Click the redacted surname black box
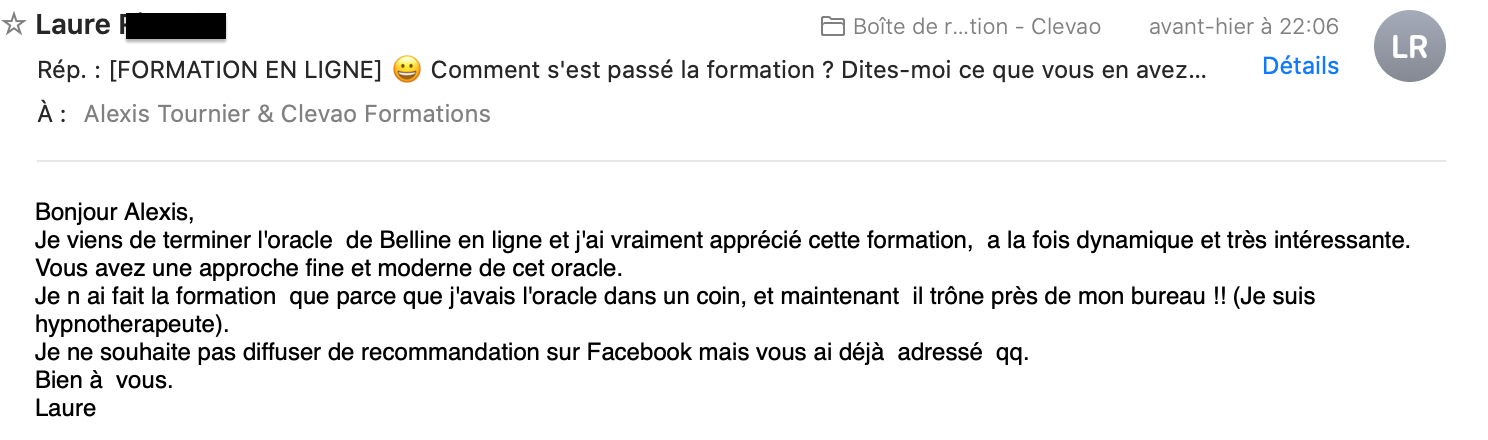Image resolution: width=1488 pixels, height=440 pixels. (x=175, y=25)
